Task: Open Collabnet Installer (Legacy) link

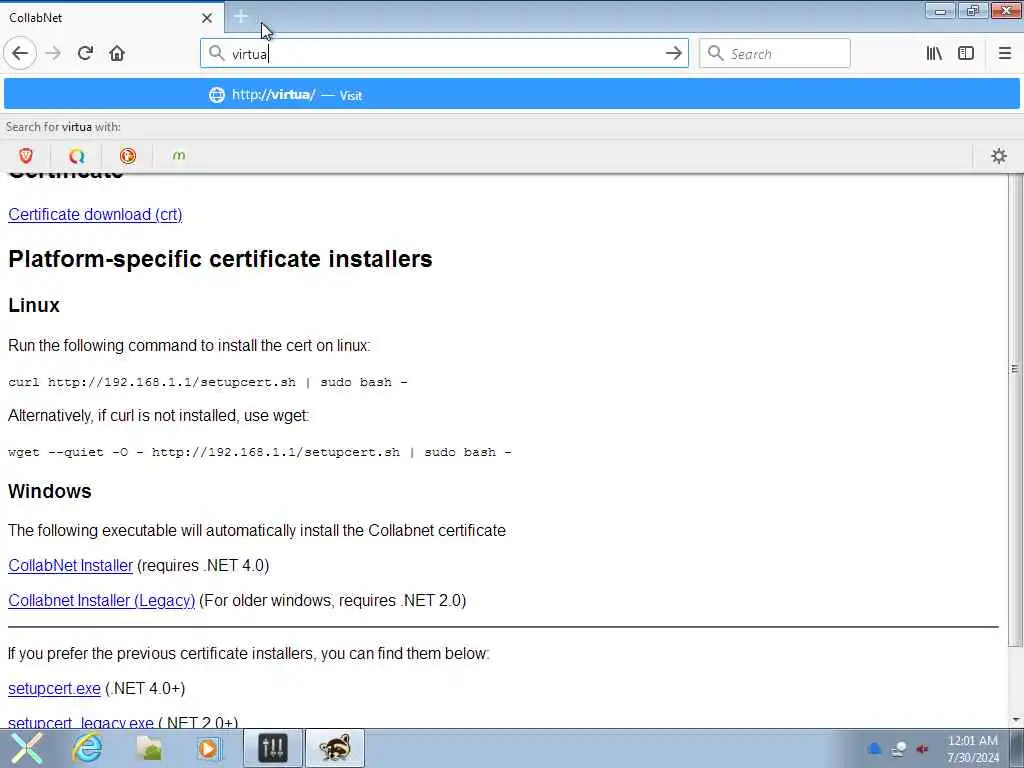Action: coord(101,600)
